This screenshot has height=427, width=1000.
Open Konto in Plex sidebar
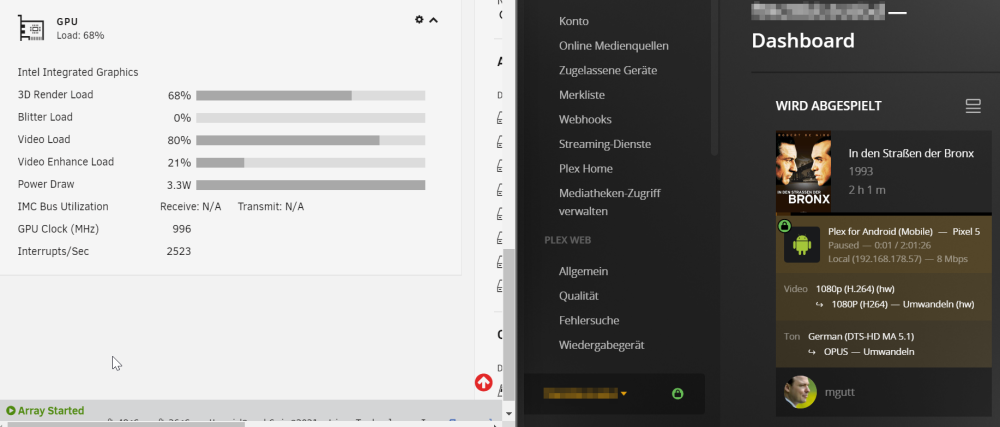[x=573, y=21]
